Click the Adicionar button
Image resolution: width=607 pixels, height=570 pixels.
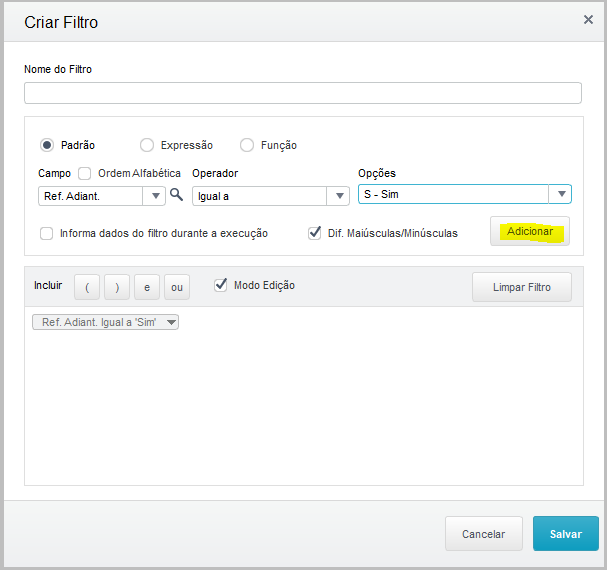click(x=530, y=231)
